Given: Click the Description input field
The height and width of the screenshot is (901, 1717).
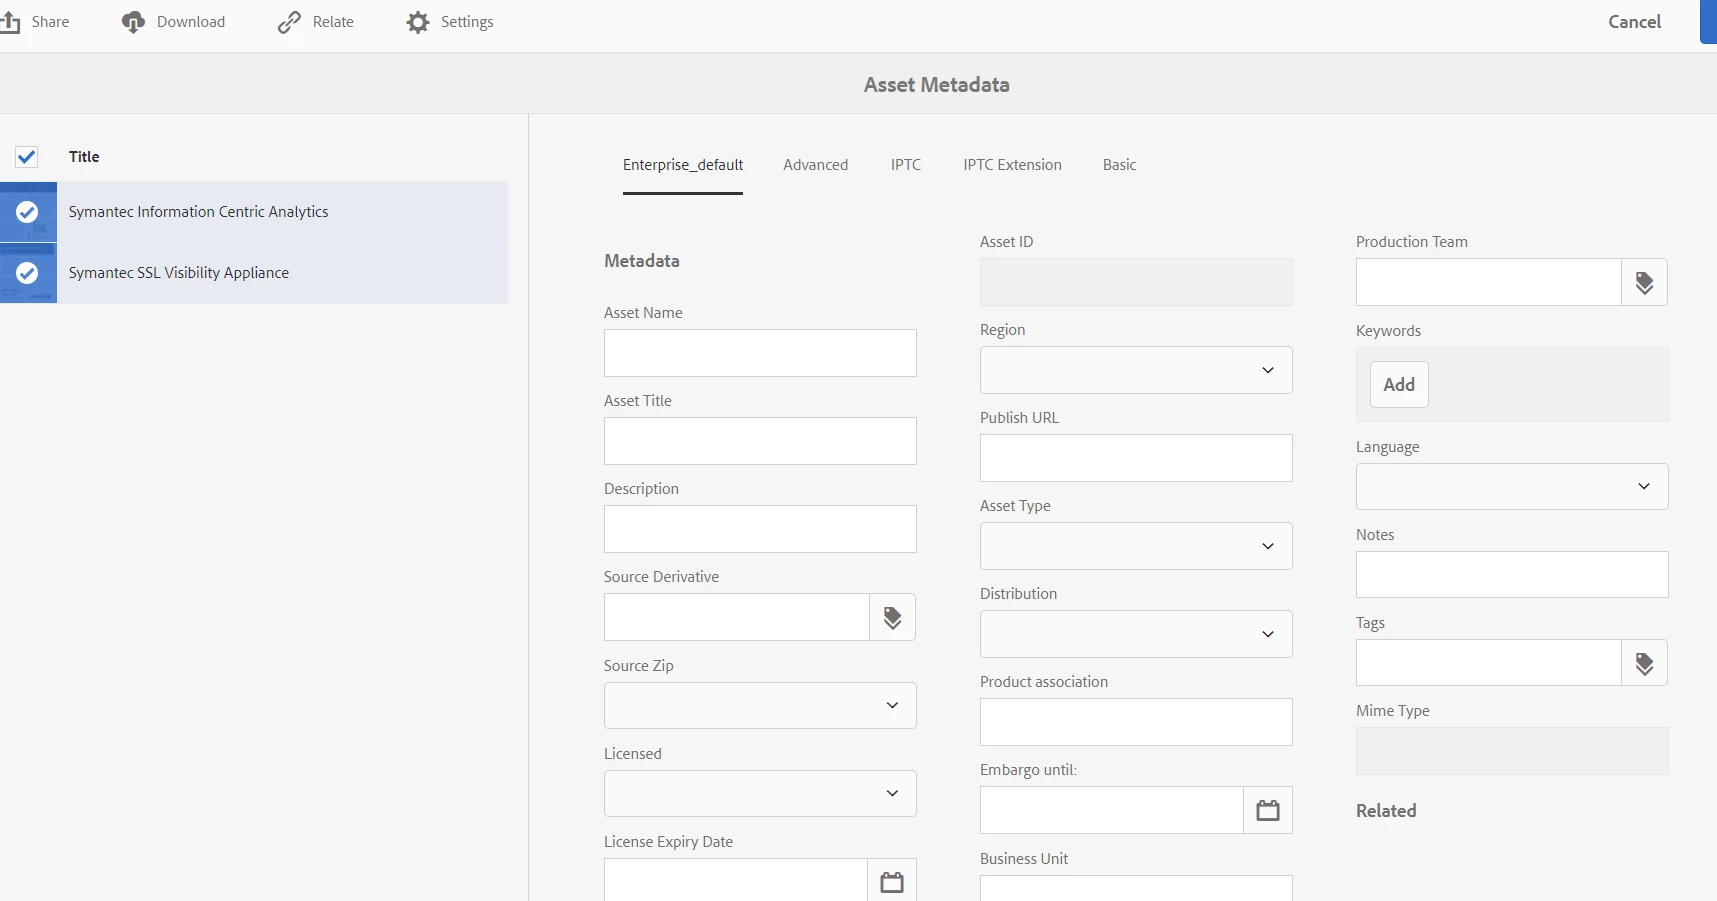Looking at the screenshot, I should click(760, 529).
